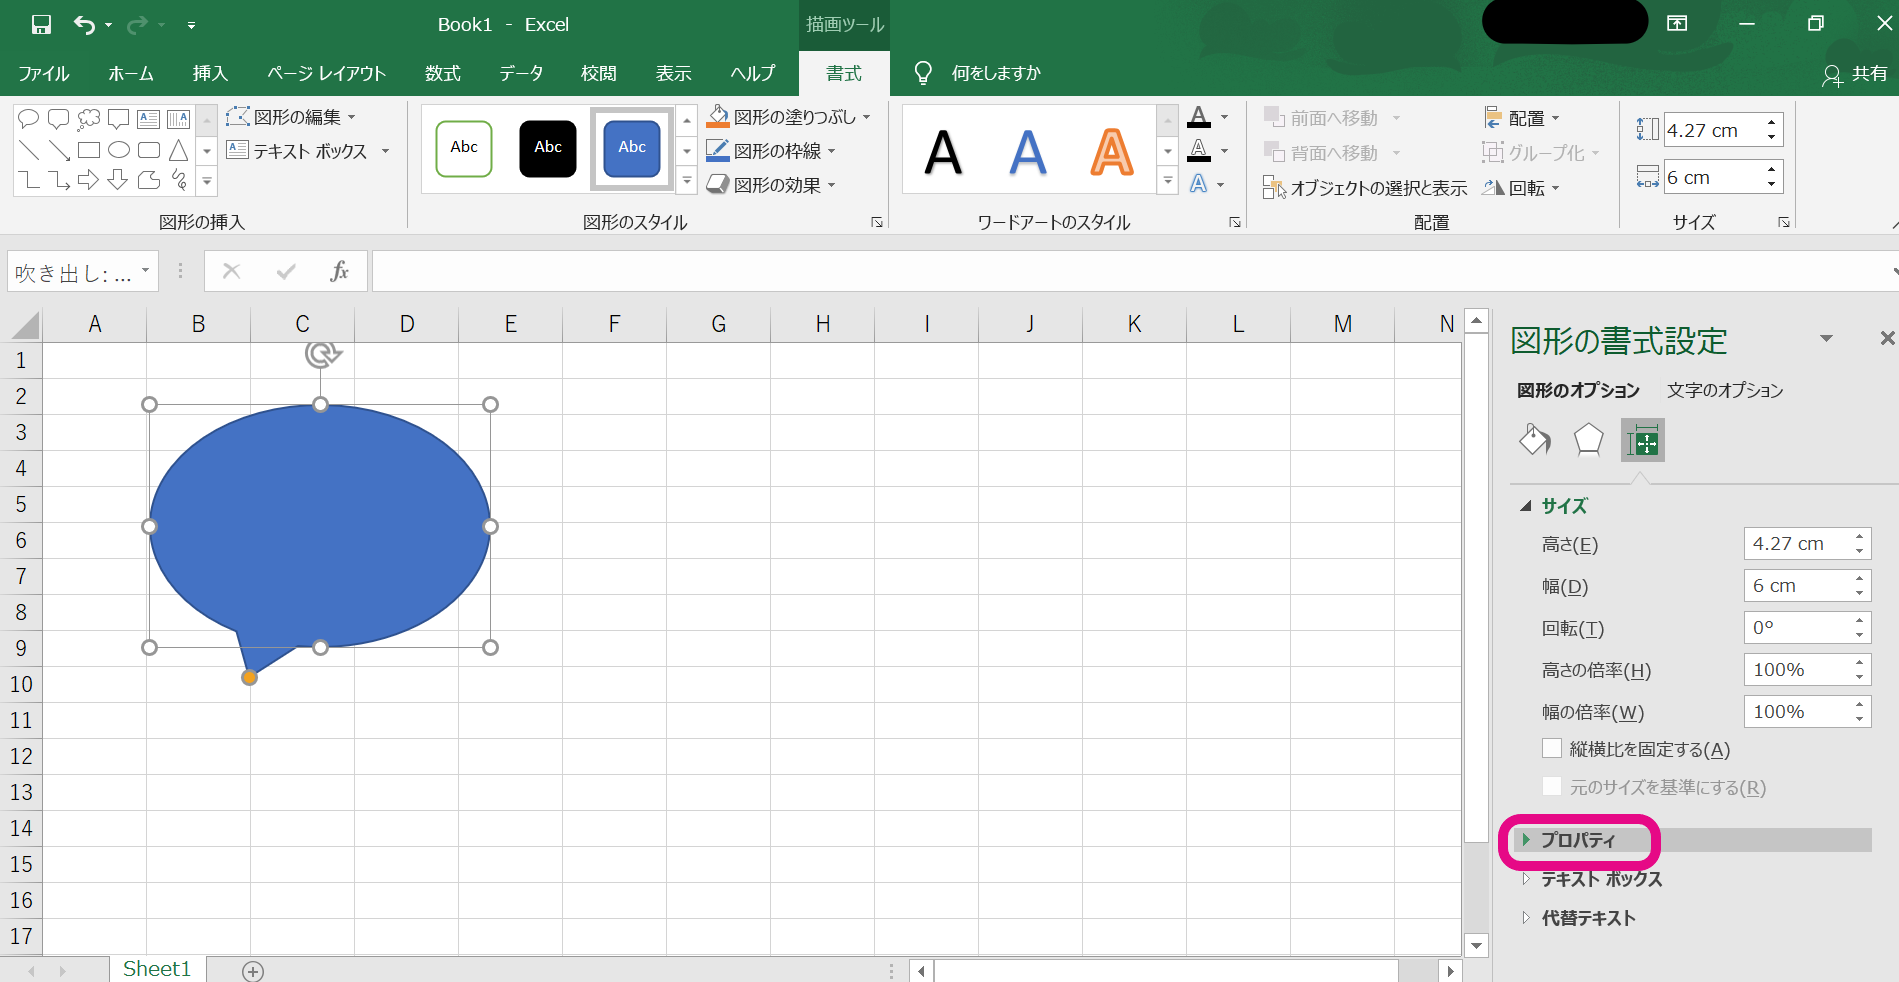Viewport: 1899px width, 982px height.
Task: Choose the straight line shape
Action: tap(29, 150)
